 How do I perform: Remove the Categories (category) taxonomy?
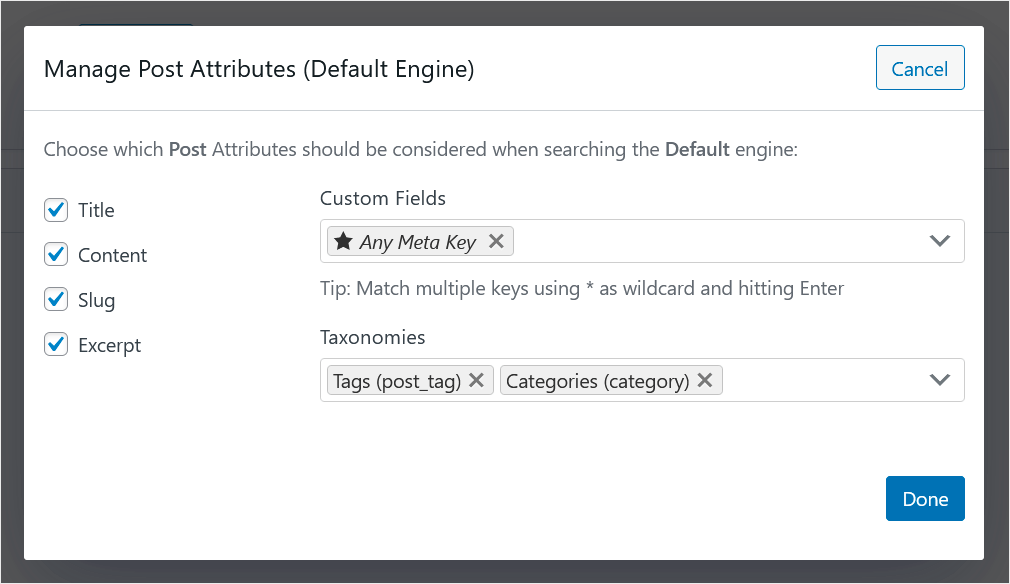point(705,380)
